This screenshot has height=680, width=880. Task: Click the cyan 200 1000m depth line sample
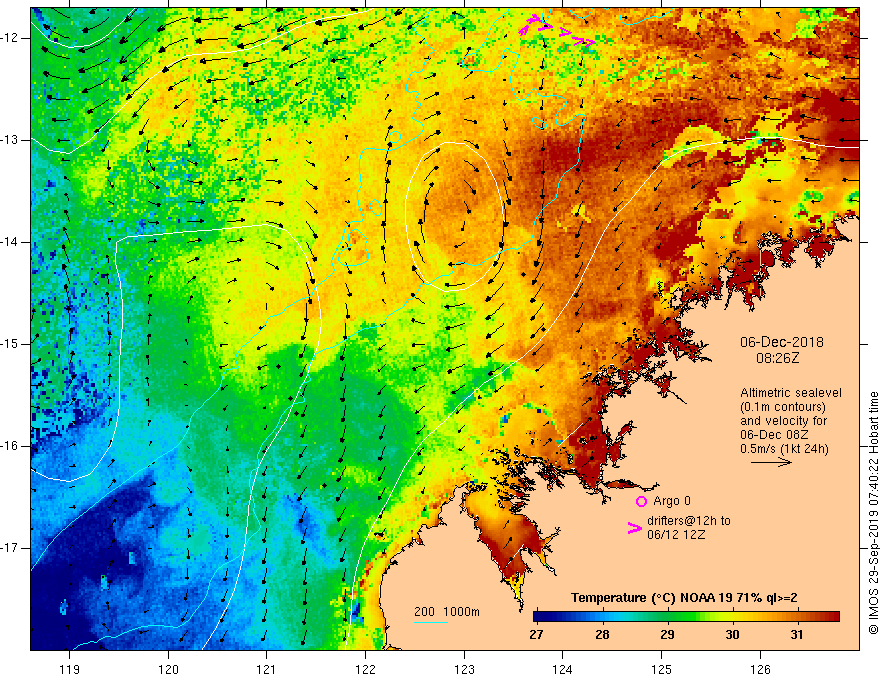point(431,622)
